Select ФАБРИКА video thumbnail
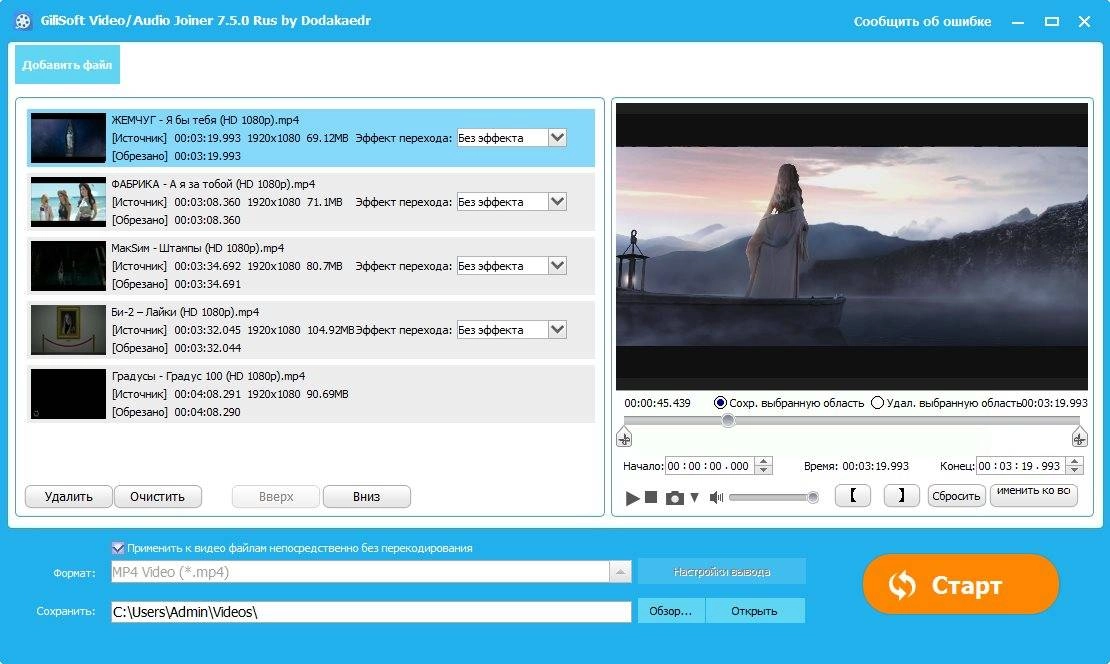Screen dimensions: 1110x664 (68, 202)
